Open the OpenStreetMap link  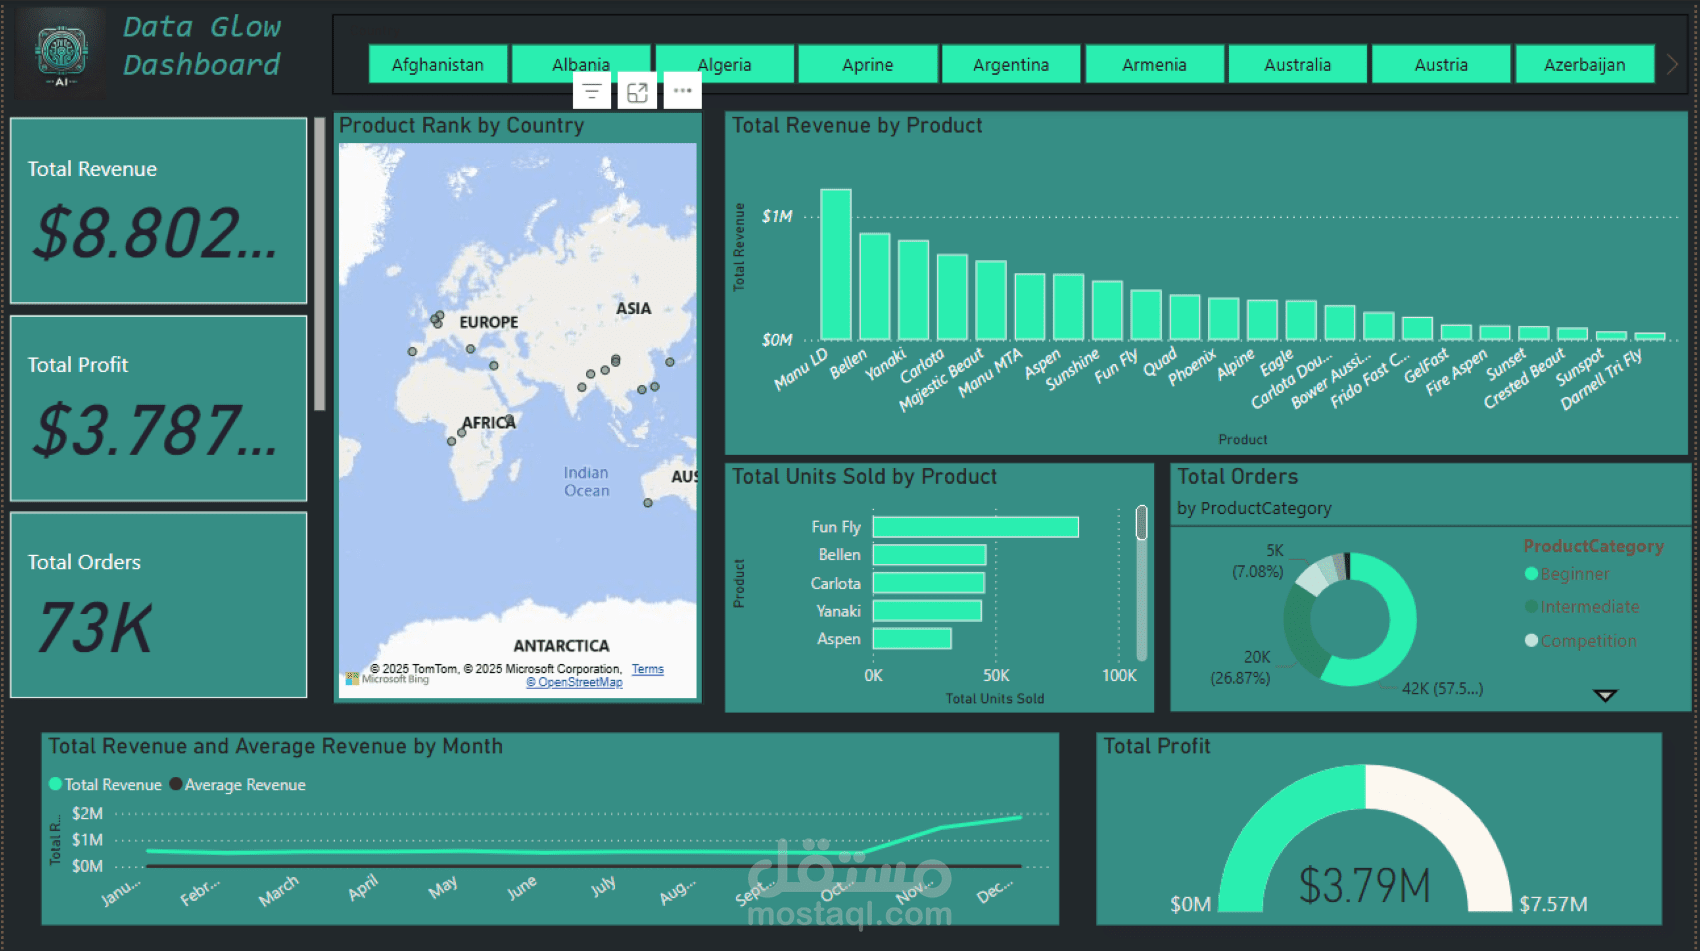575,683
